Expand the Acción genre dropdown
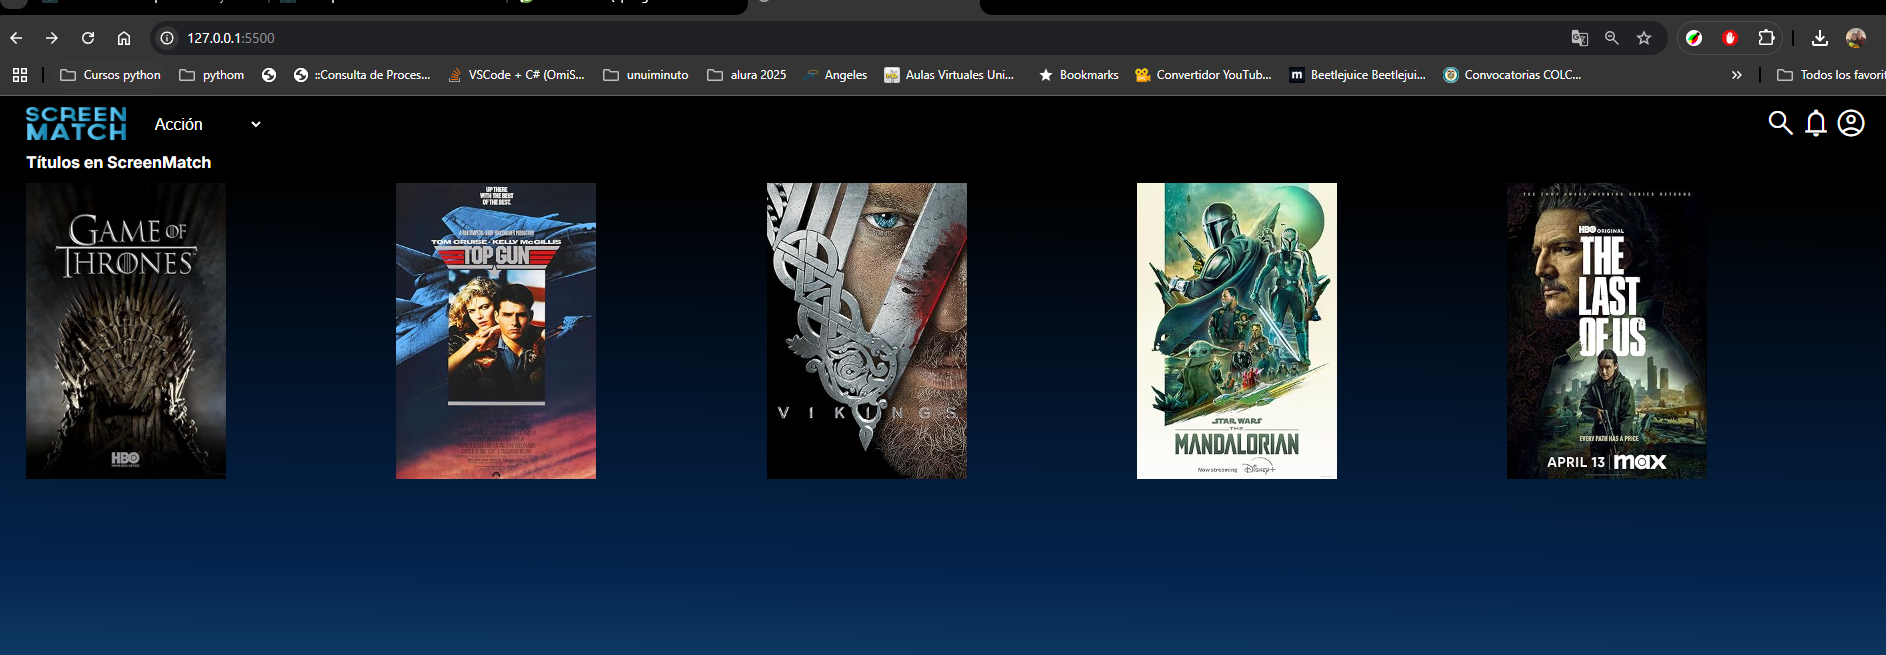The width and height of the screenshot is (1886, 655). click(208, 124)
